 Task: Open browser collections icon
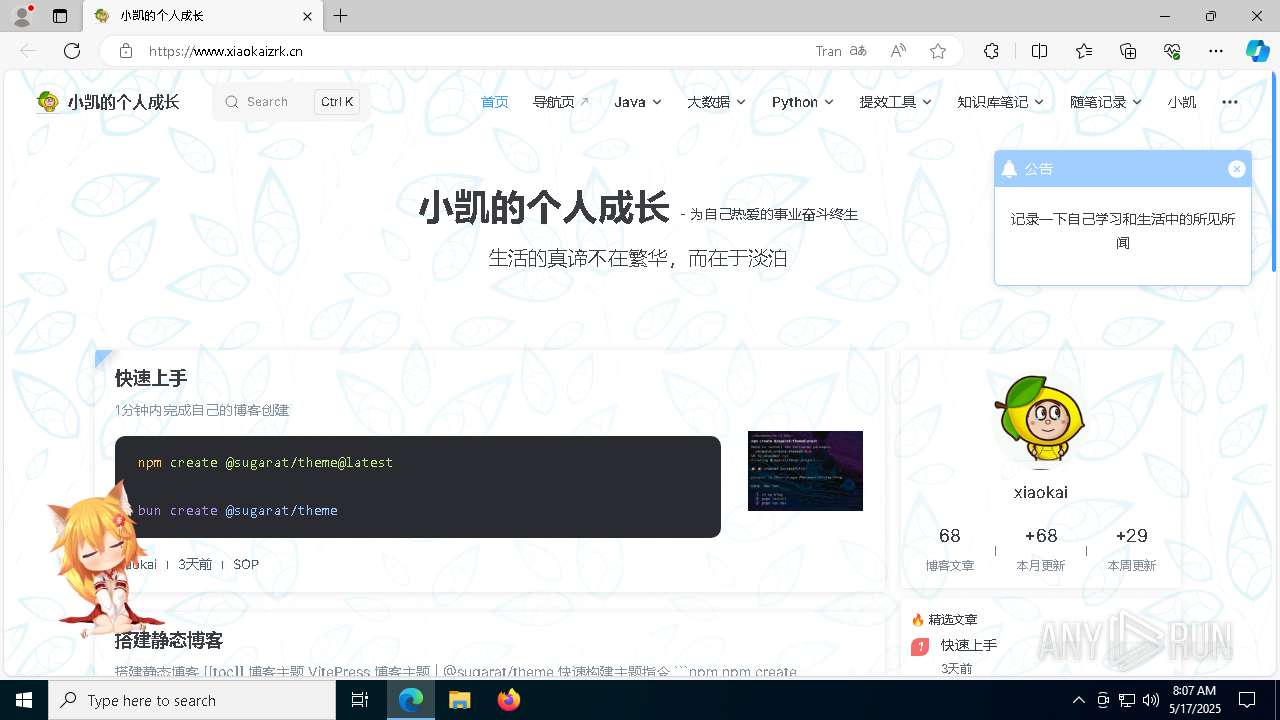[1128, 51]
